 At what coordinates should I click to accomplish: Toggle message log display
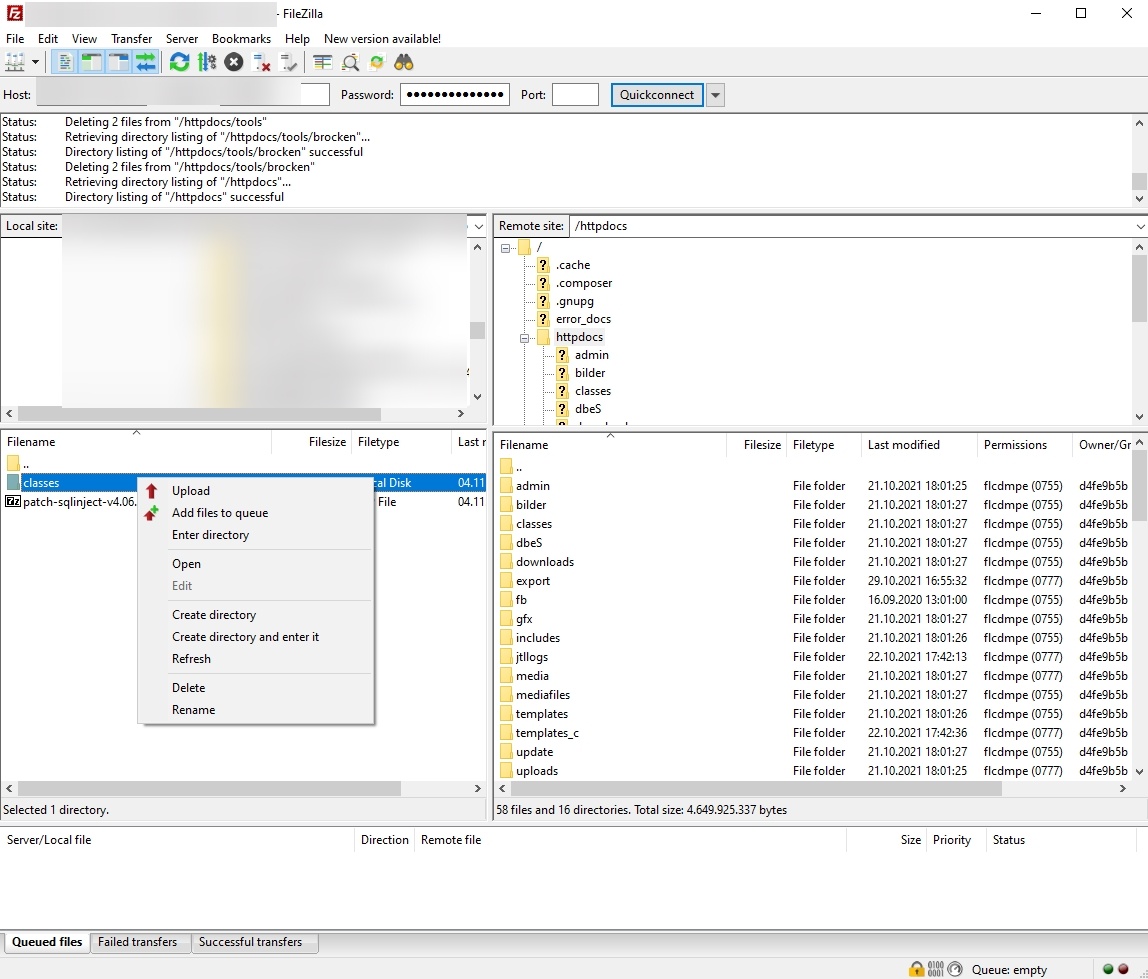tap(64, 62)
